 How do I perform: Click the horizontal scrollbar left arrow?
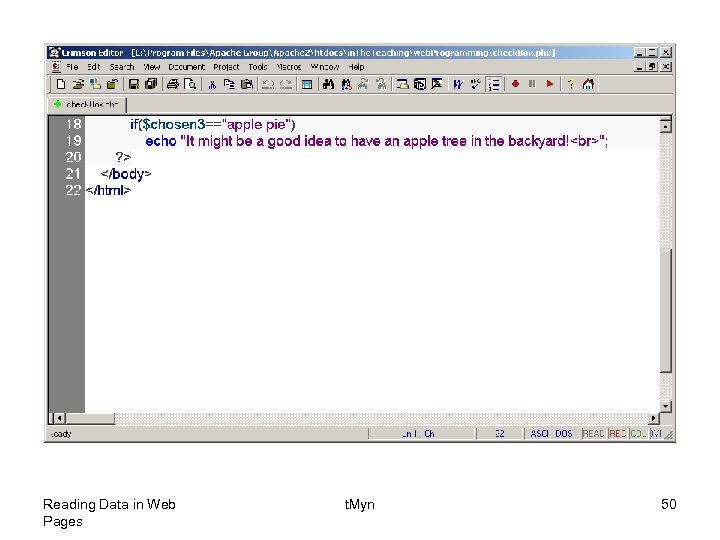(x=60, y=418)
